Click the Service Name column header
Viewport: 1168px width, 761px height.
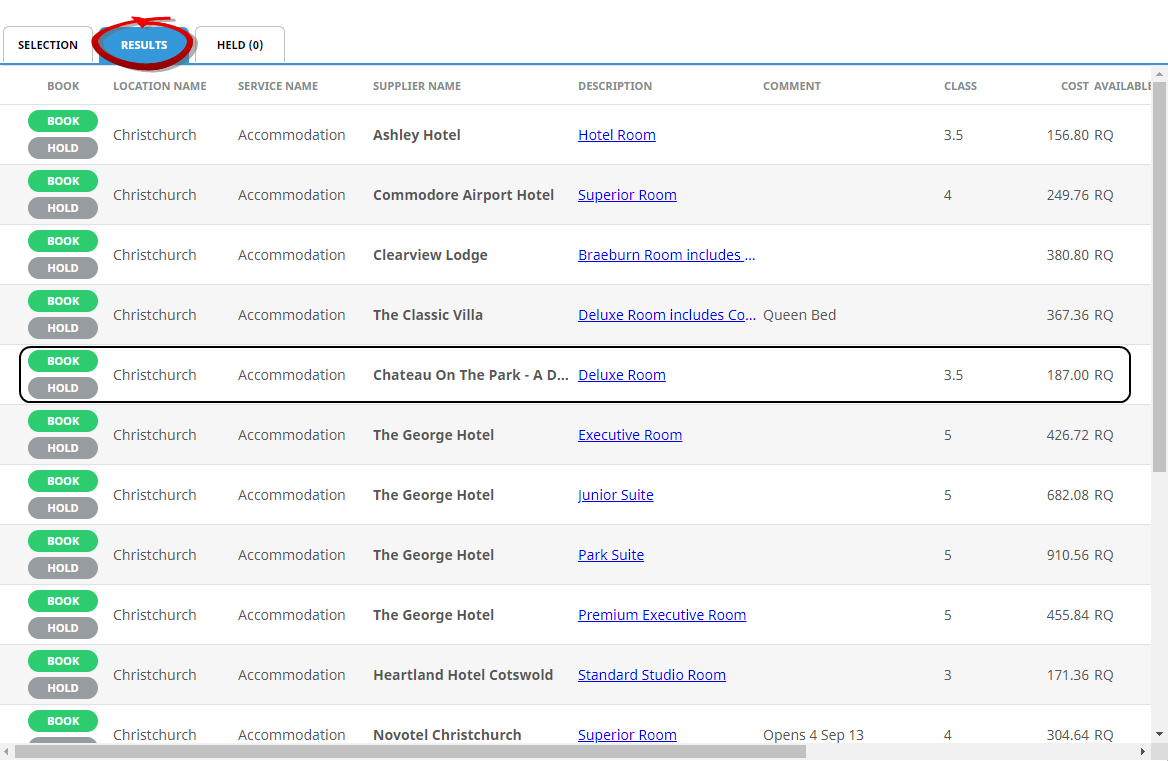point(278,86)
